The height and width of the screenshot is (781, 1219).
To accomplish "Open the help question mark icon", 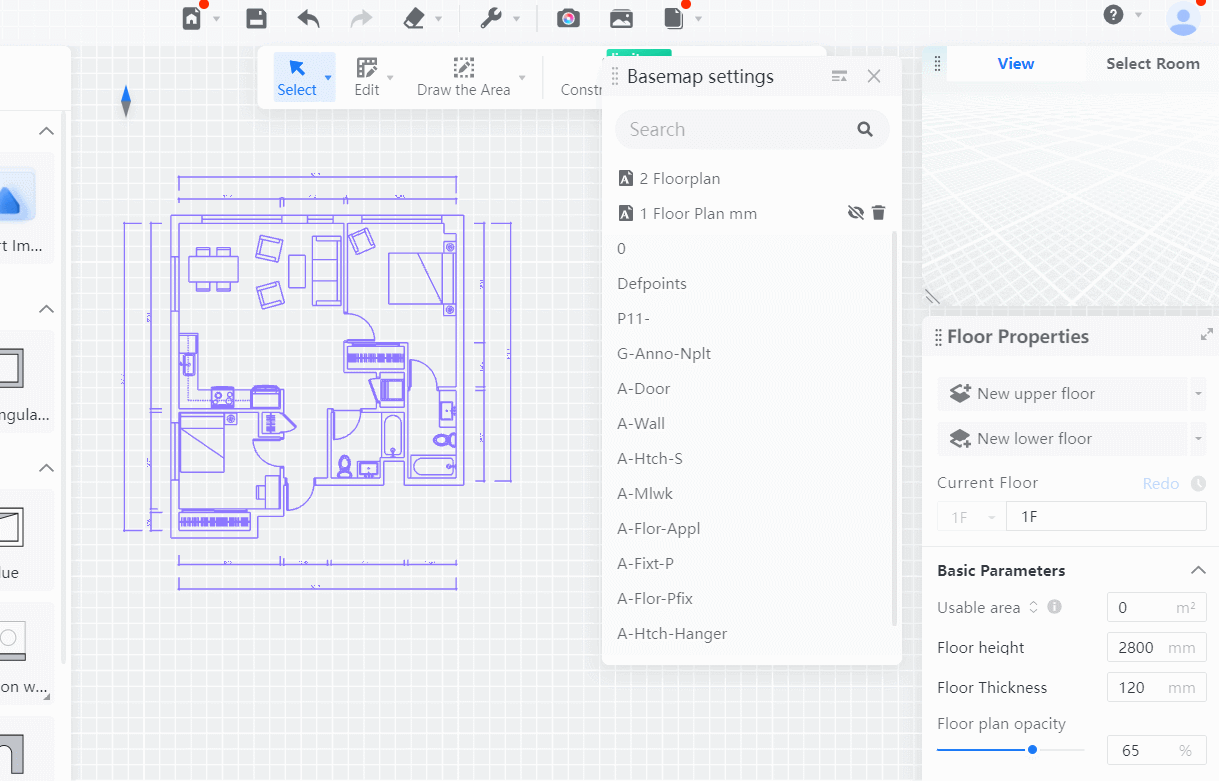I will tap(1113, 15).
